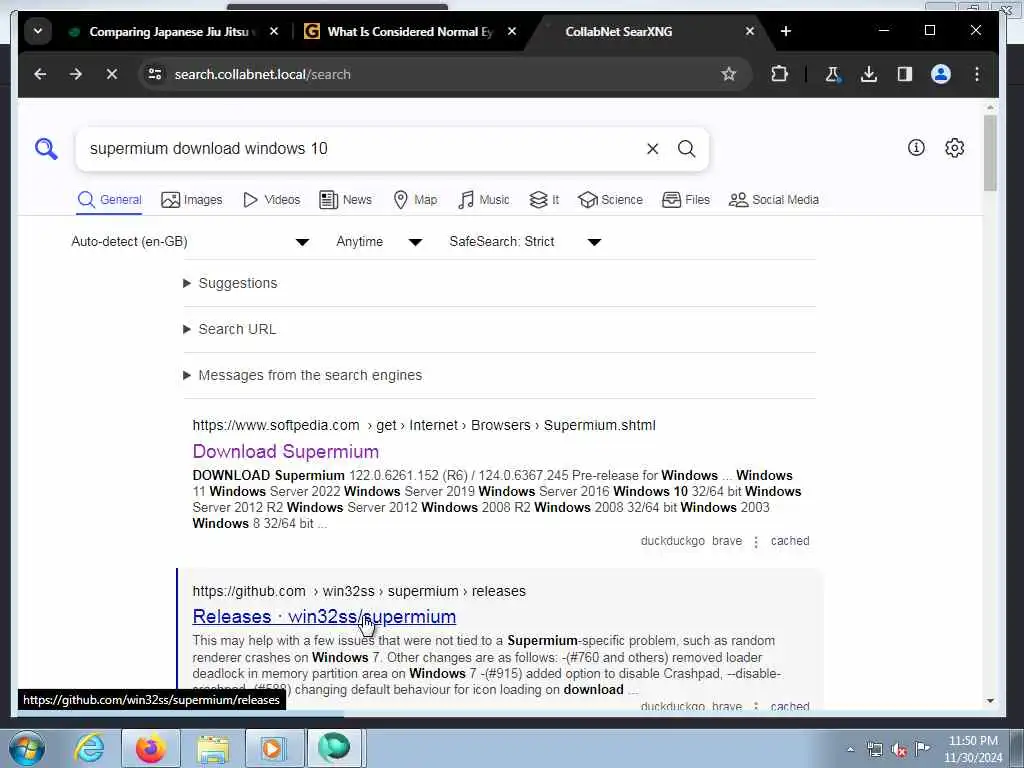Open Chrome Labs flask icon
The width and height of the screenshot is (1024, 768).
pos(833,74)
